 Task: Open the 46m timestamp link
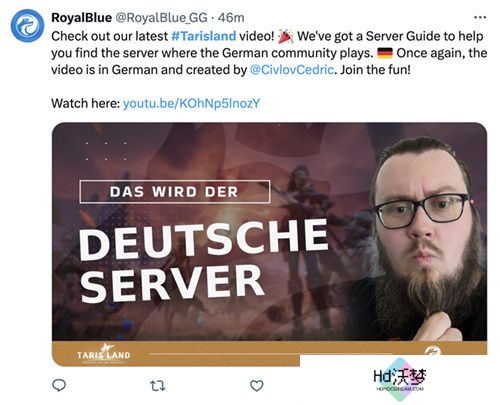[231, 18]
